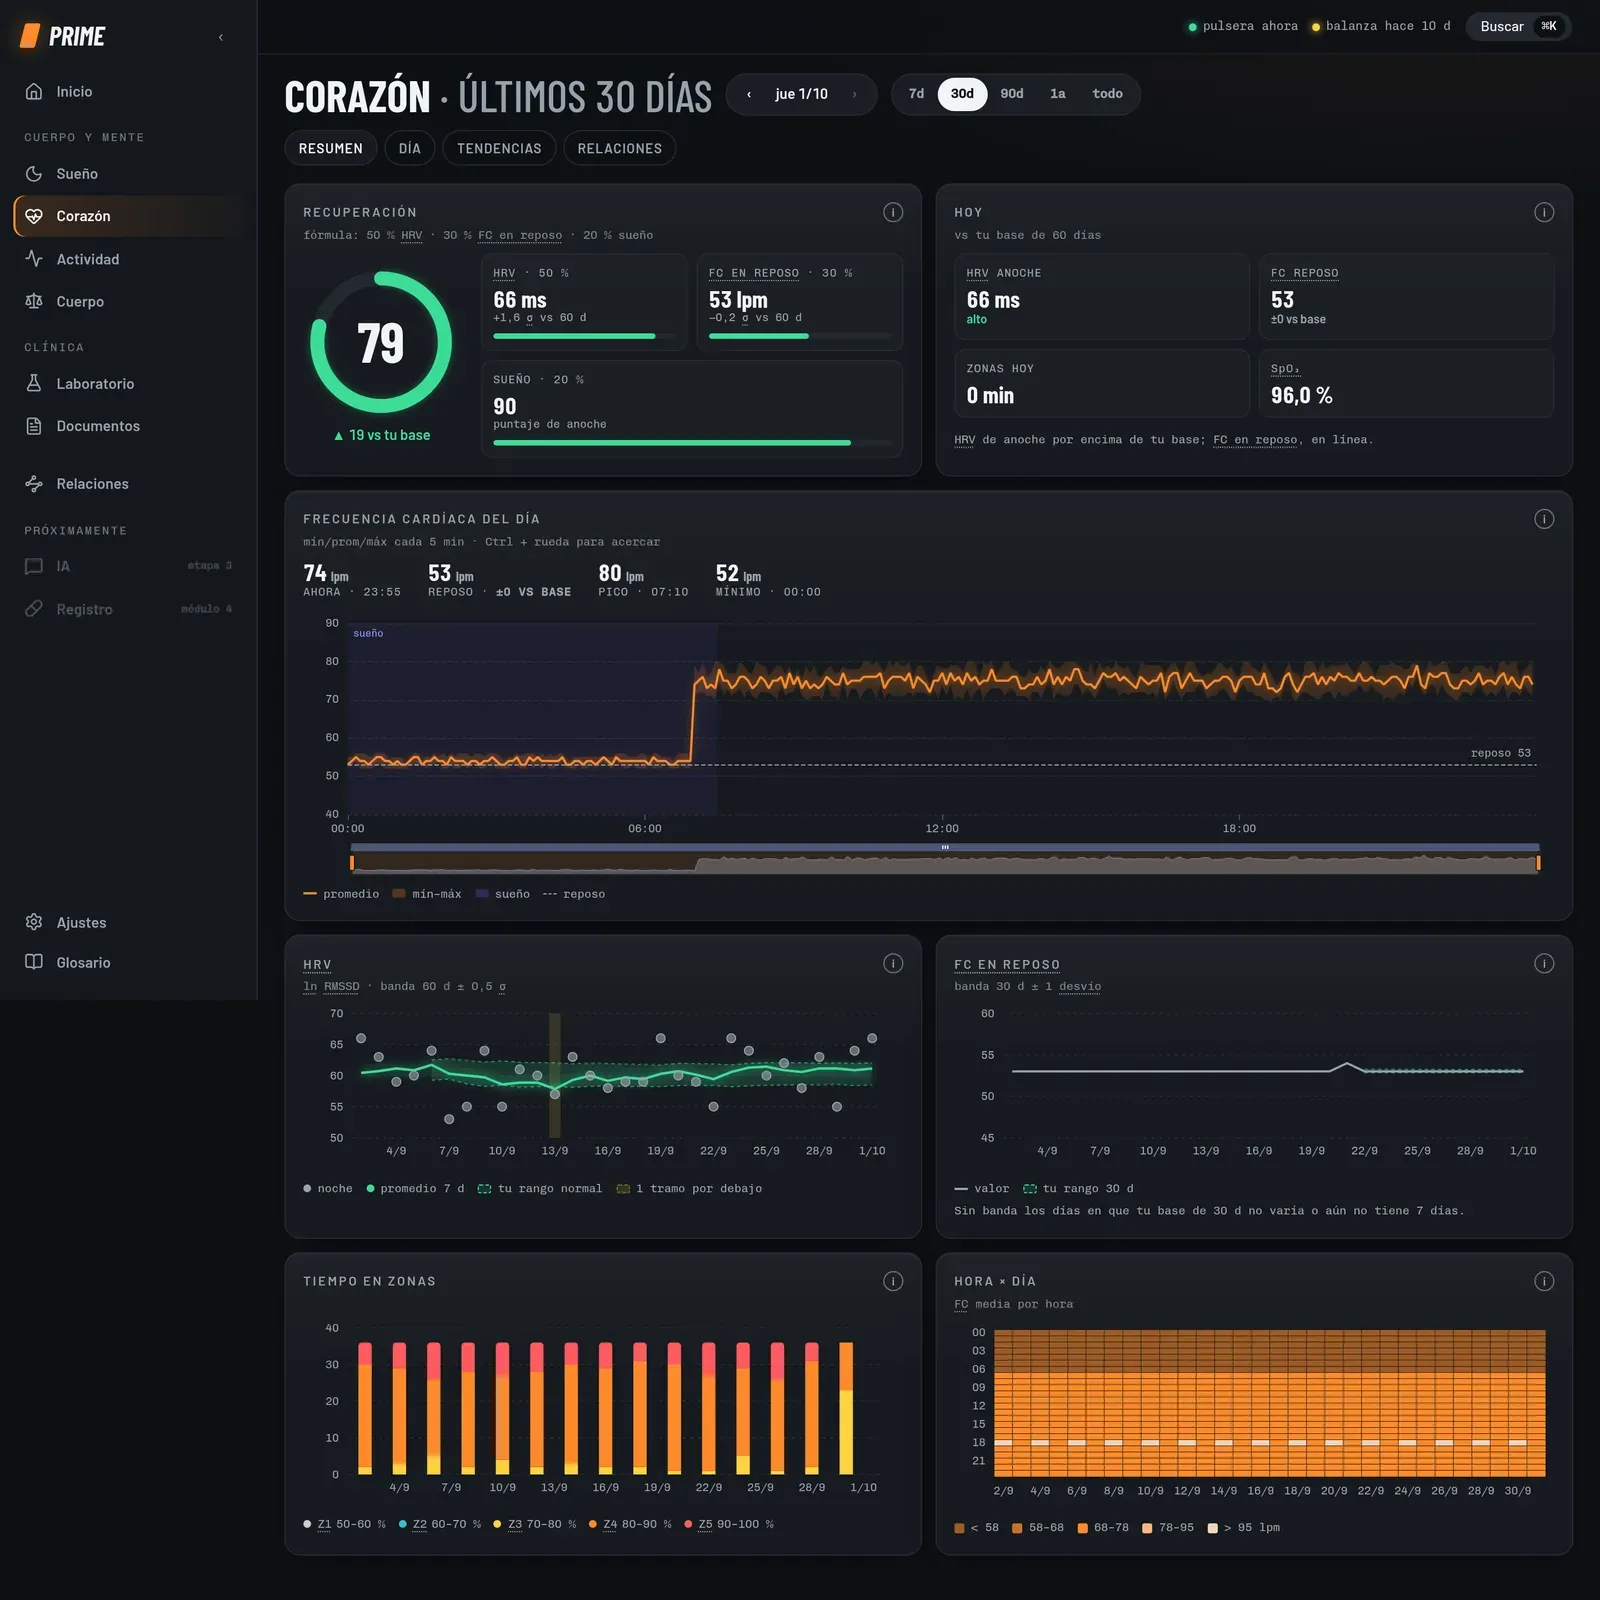Toggle the sueño legend in heart rate chart

click(503, 894)
